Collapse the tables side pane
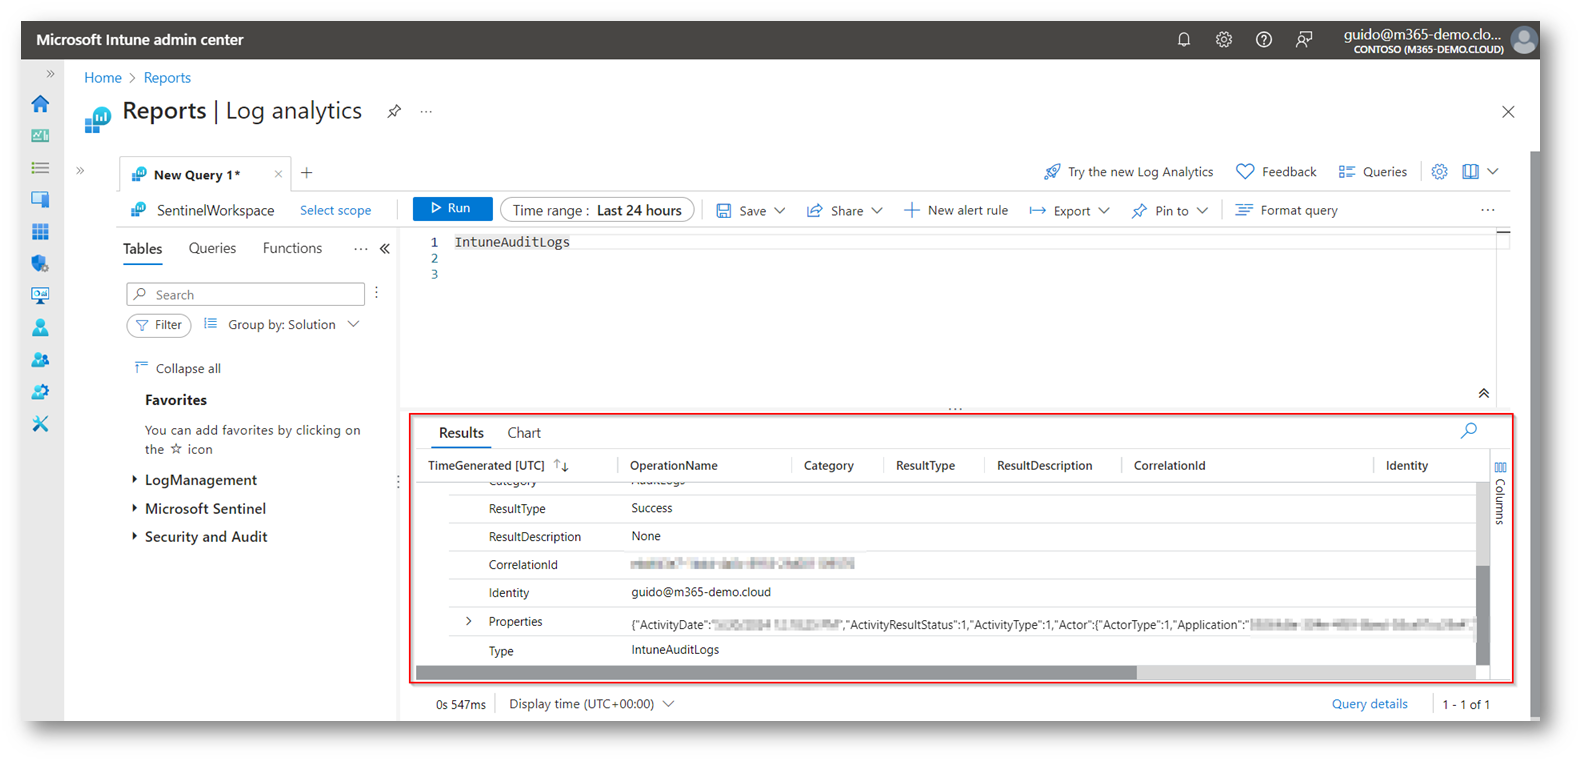Viewport: 1582px width, 763px height. (x=385, y=249)
